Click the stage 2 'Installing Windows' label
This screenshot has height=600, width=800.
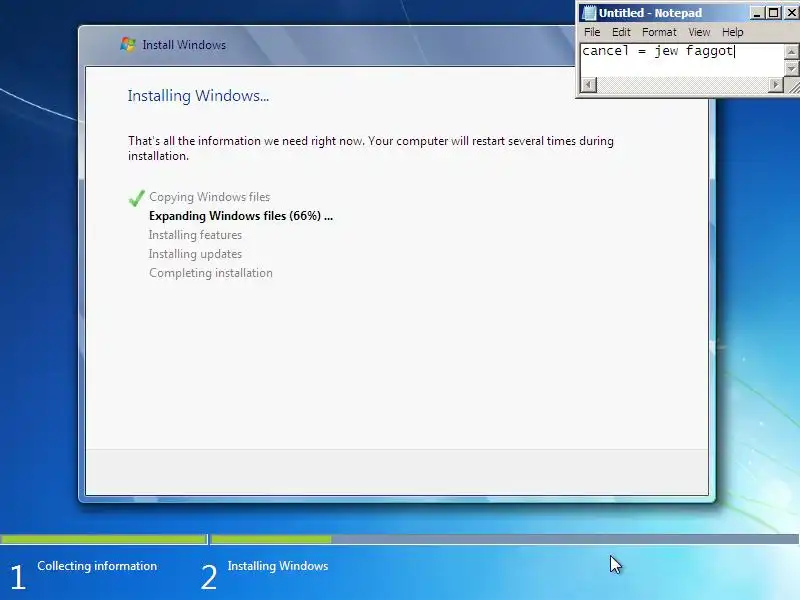(x=278, y=566)
